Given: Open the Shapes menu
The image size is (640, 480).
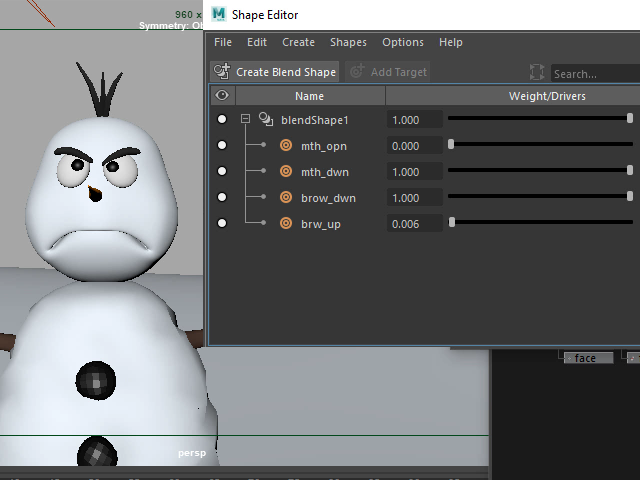Looking at the screenshot, I should (348, 42).
